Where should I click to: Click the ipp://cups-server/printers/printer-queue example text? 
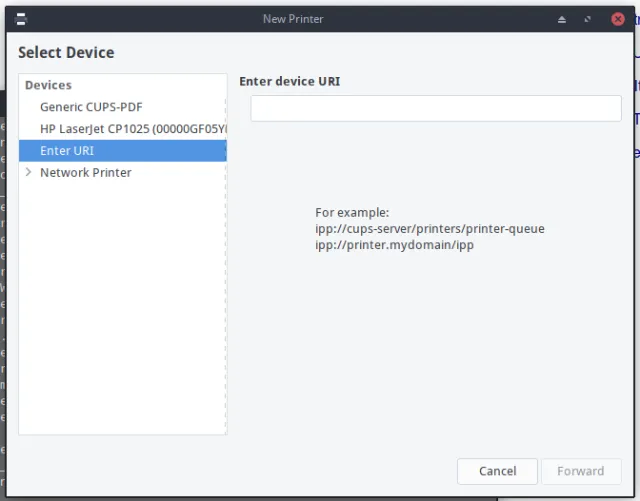click(430, 229)
